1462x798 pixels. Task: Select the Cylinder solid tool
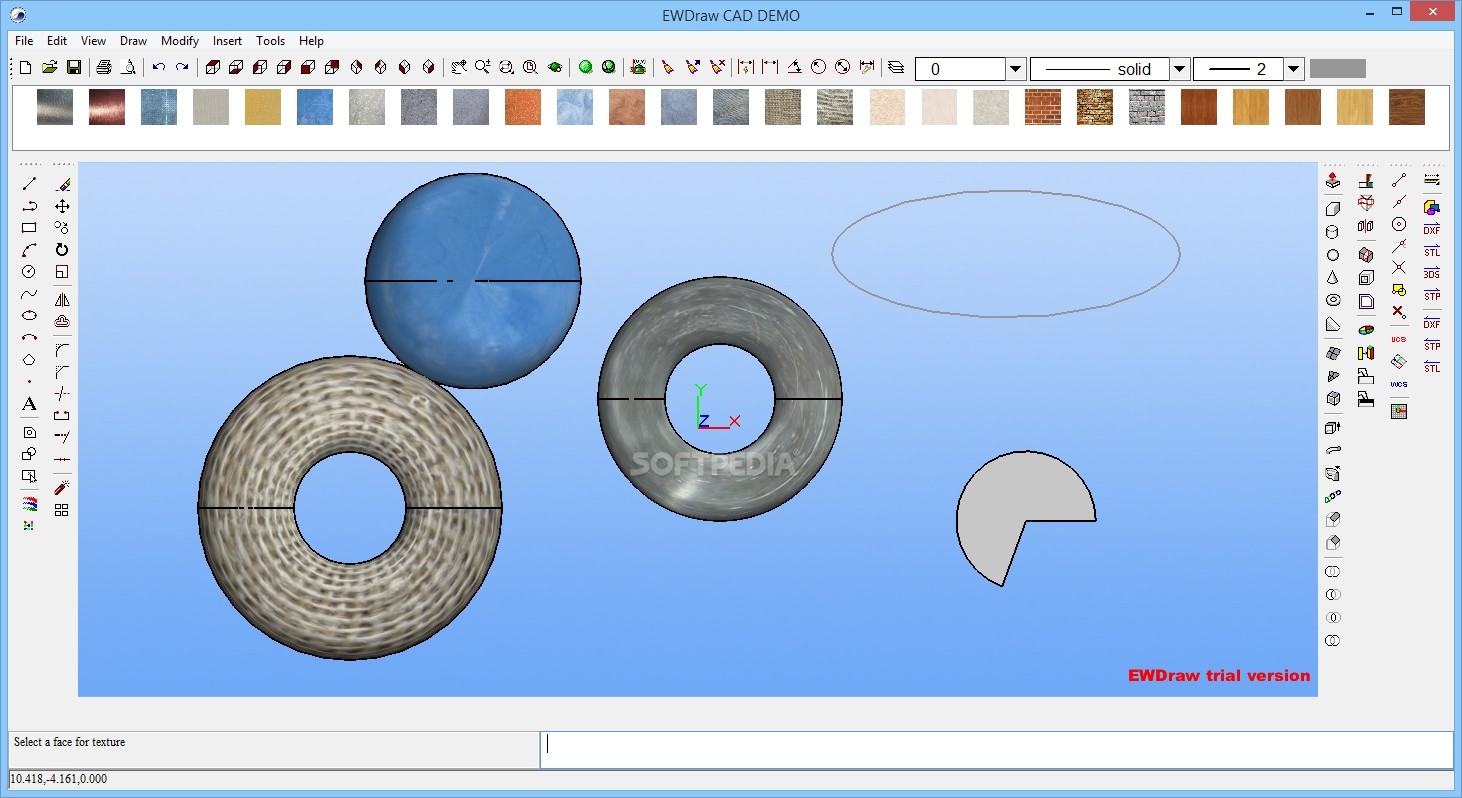tap(1333, 232)
